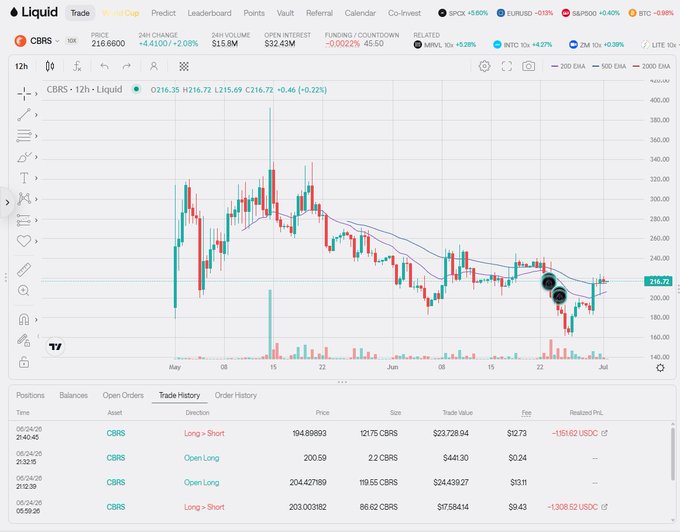Screen dimensions: 680x532
Task: Open the Balances tab
Action: click(73, 395)
